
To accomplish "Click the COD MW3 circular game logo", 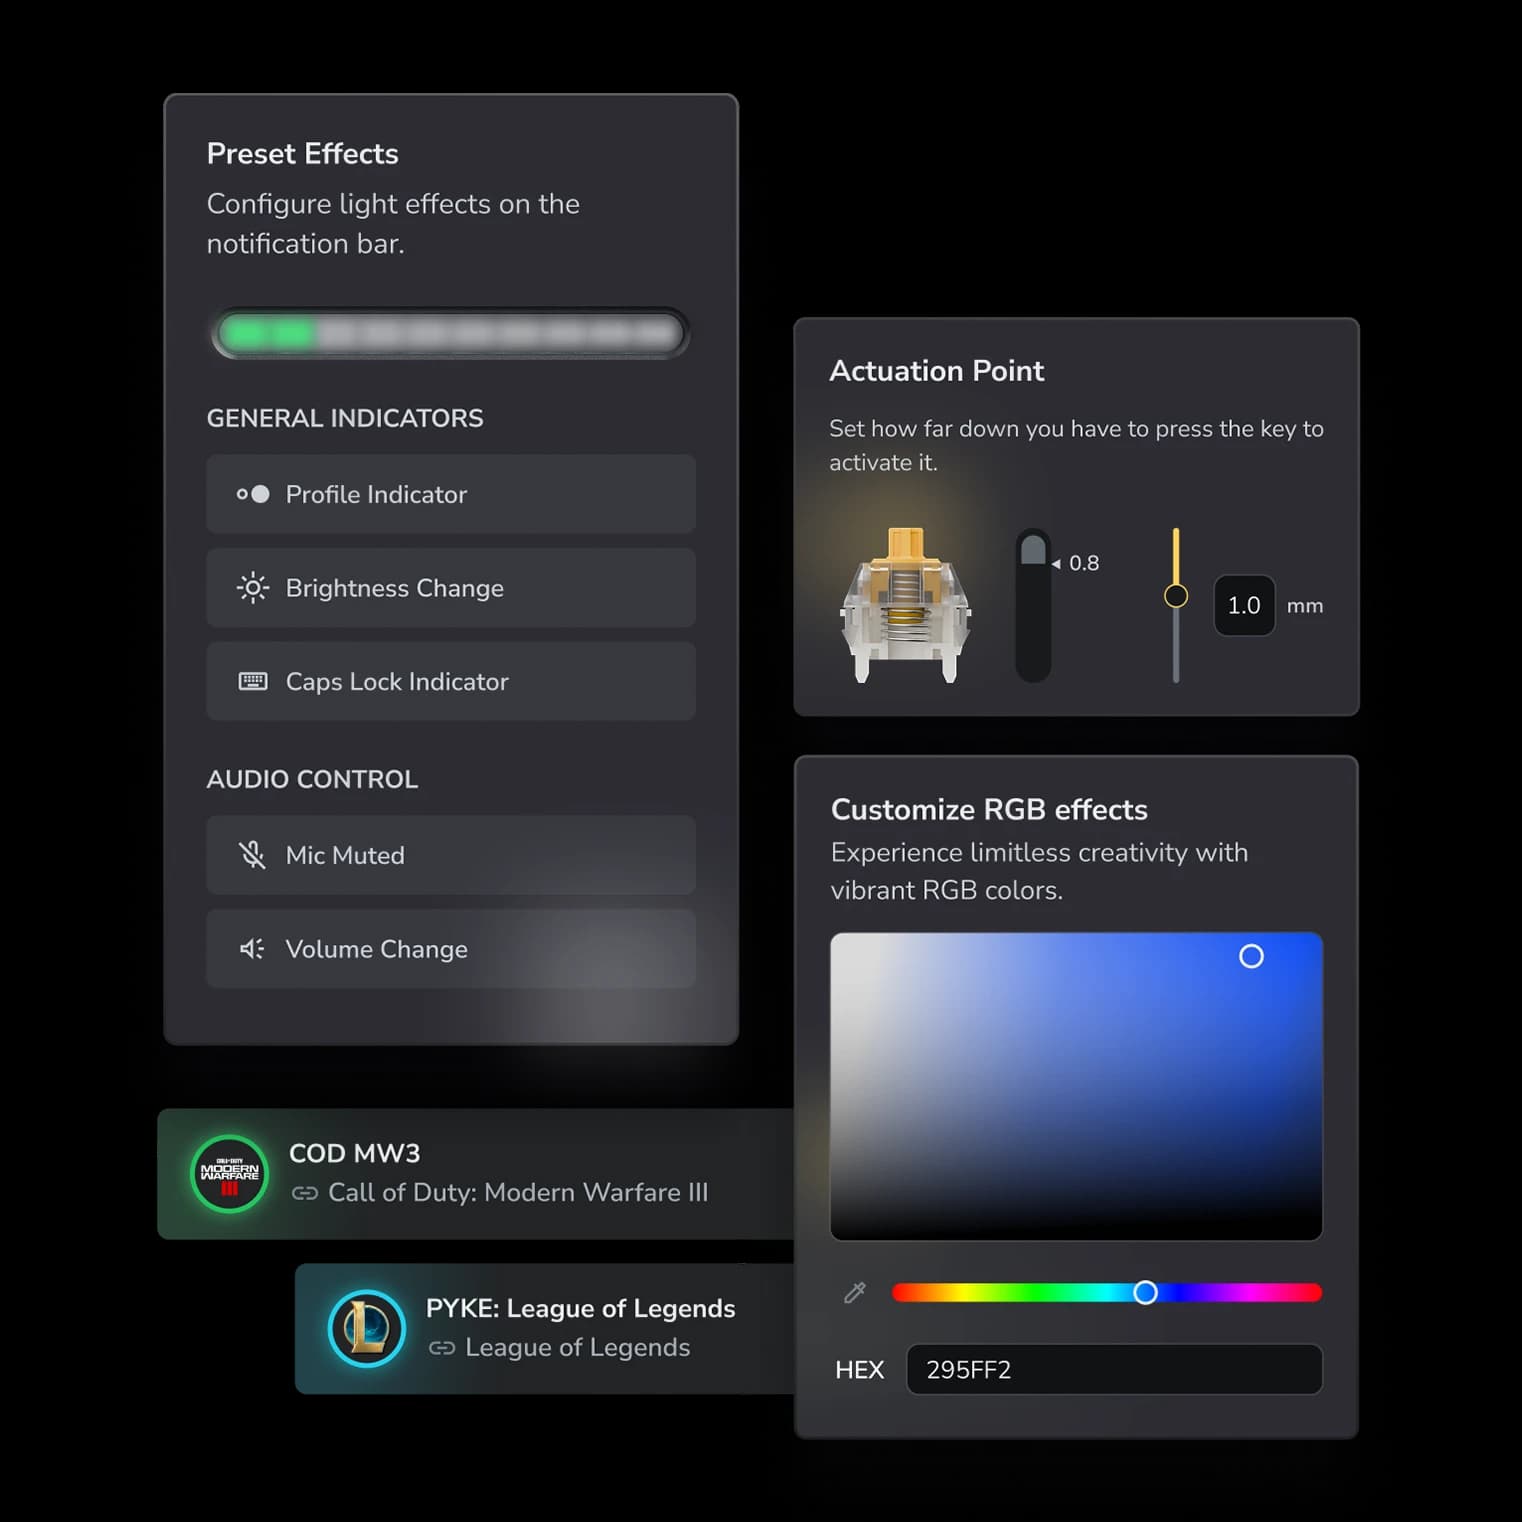I will click(229, 1174).
